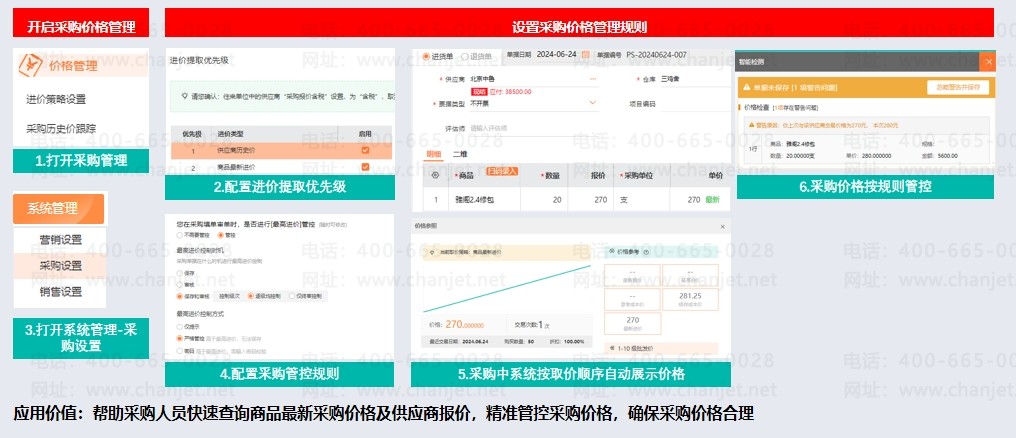Screen dimensions: 1016x438
Task: Switch to 二维 tab
Action: click(x=459, y=154)
